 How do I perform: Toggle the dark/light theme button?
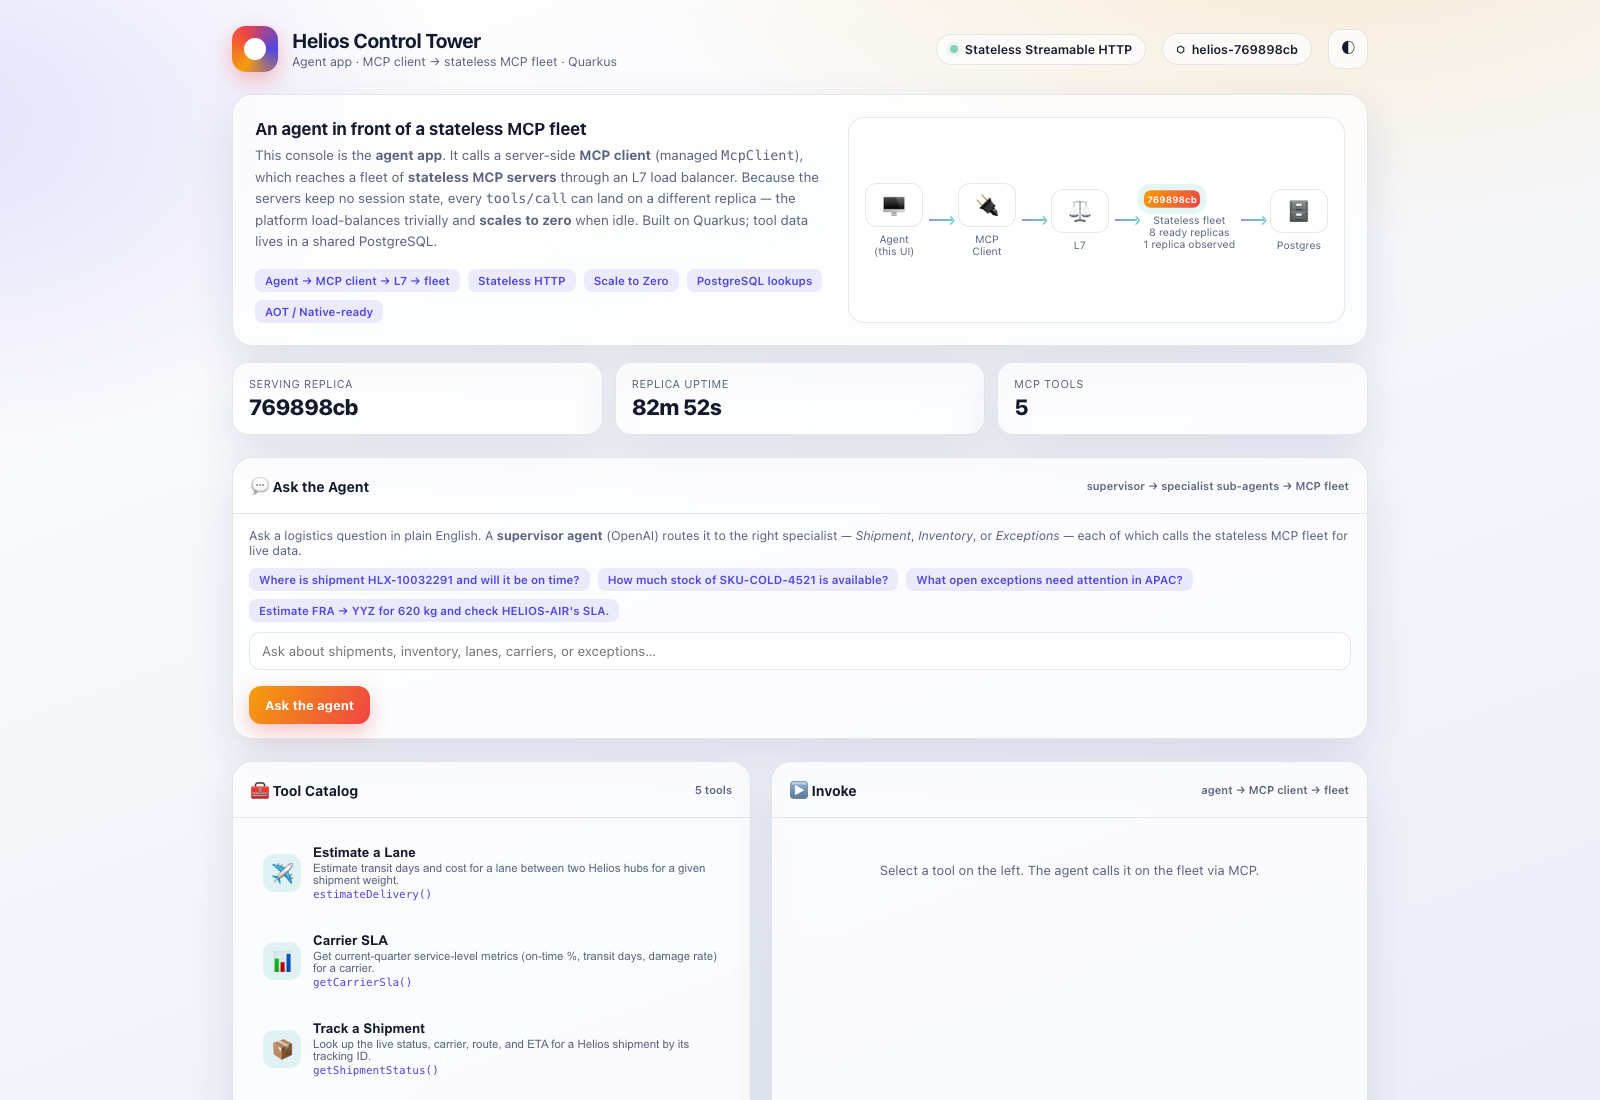[x=1348, y=49]
